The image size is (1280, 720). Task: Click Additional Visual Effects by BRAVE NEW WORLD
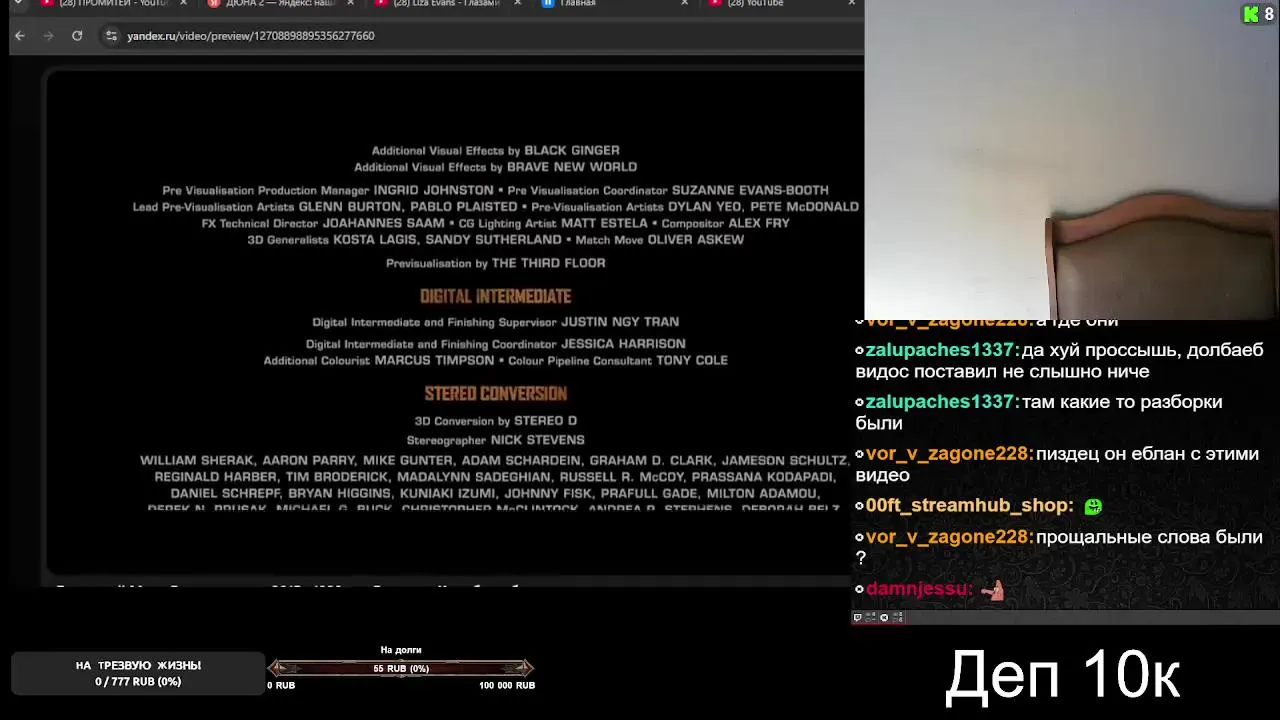(x=496, y=167)
